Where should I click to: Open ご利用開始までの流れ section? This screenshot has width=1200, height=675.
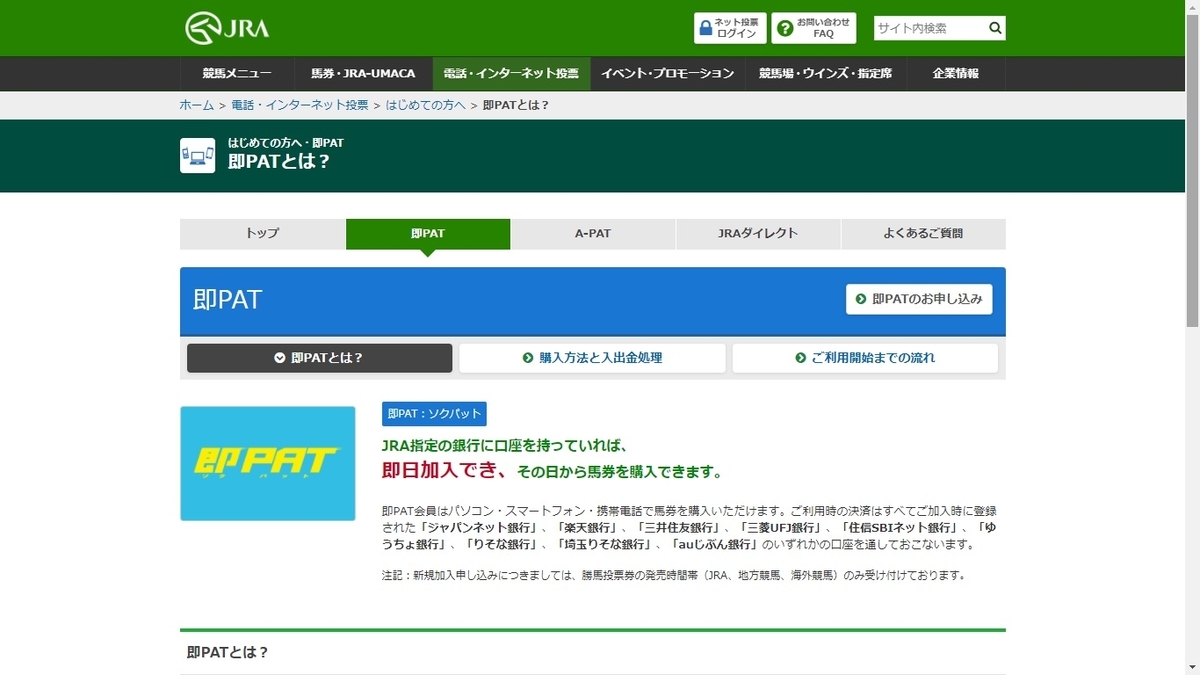coord(865,358)
